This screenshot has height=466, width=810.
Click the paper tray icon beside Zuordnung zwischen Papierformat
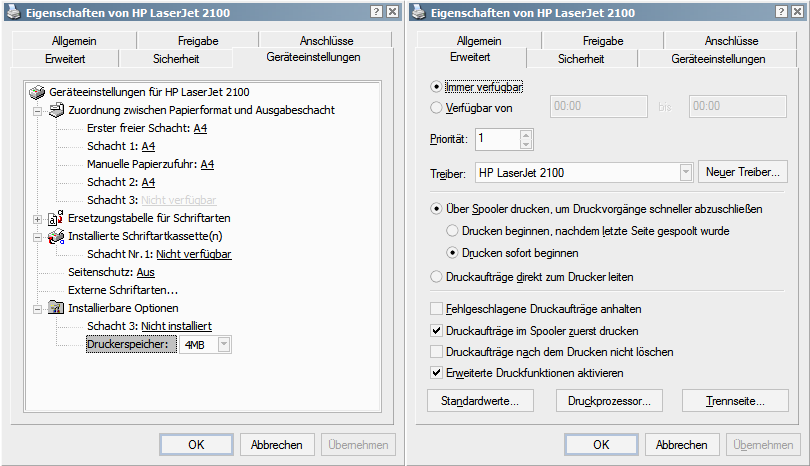56,110
